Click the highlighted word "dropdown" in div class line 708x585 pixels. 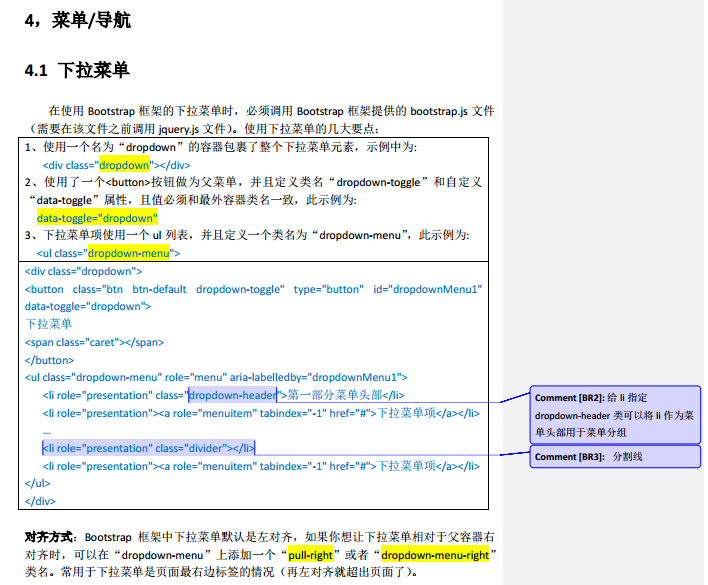pyautogui.click(x=124, y=165)
